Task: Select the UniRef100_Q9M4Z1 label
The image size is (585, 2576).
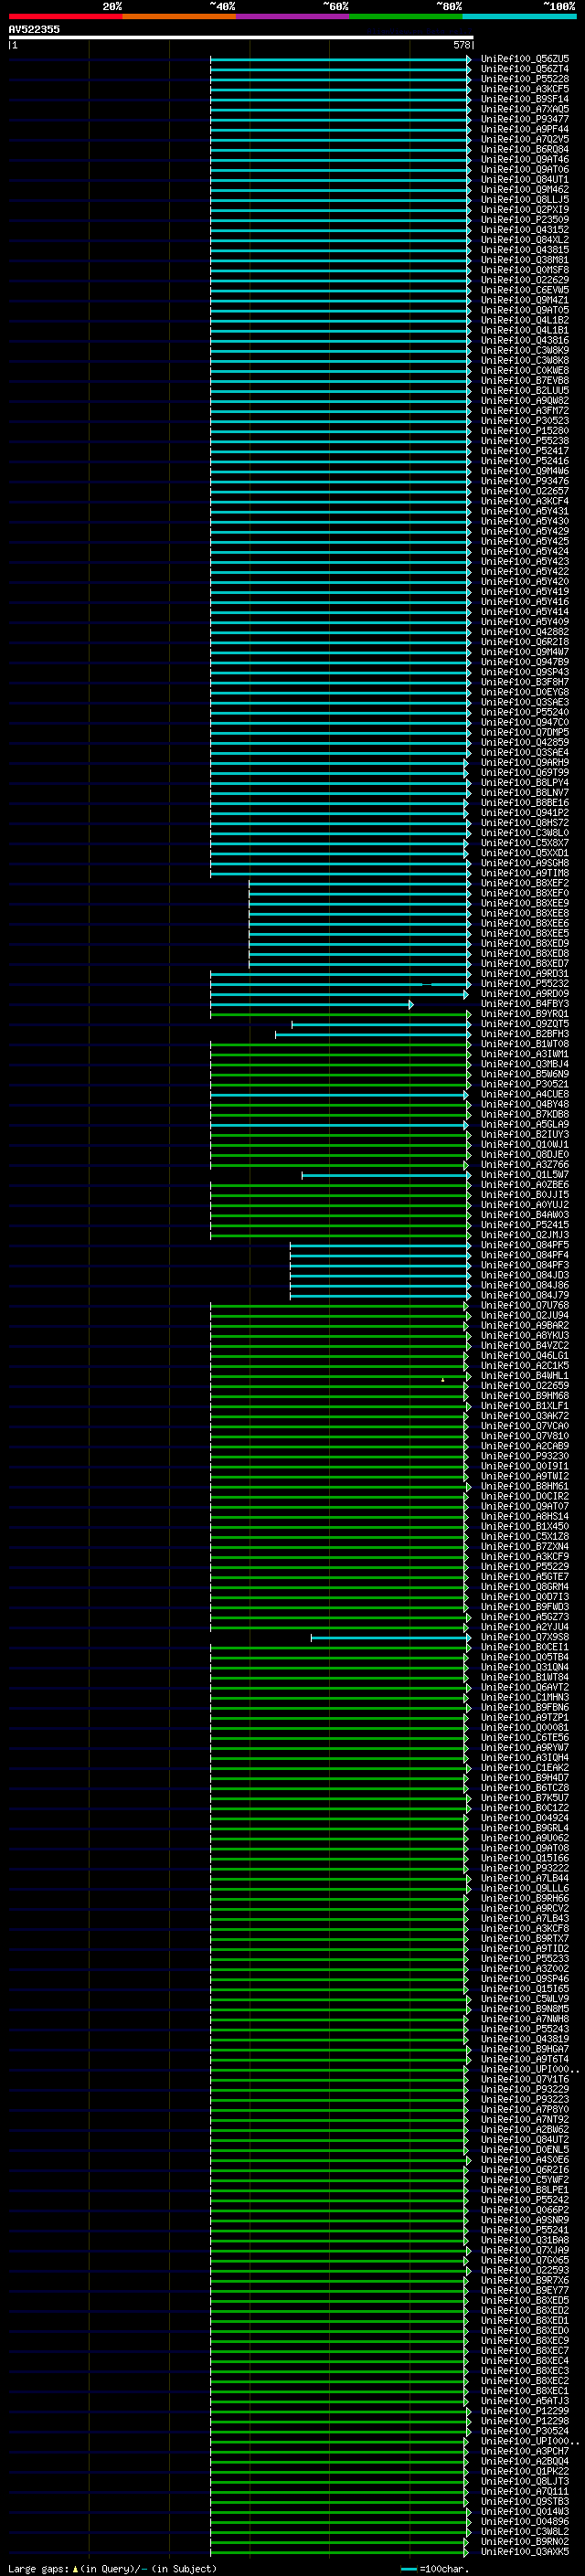Action: click(x=525, y=300)
